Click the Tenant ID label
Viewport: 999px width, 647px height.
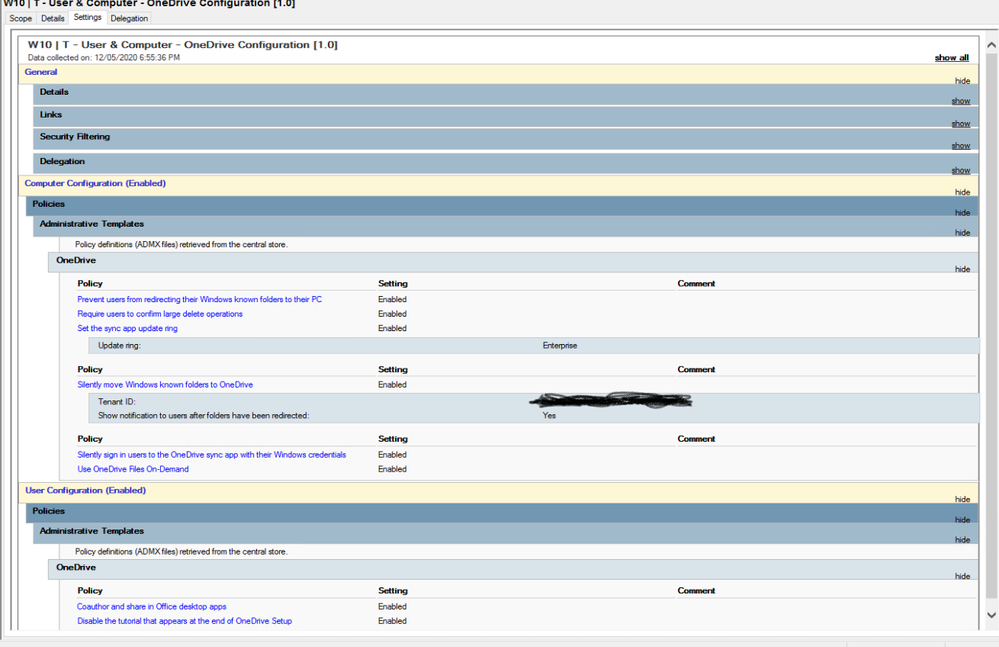pos(117,402)
